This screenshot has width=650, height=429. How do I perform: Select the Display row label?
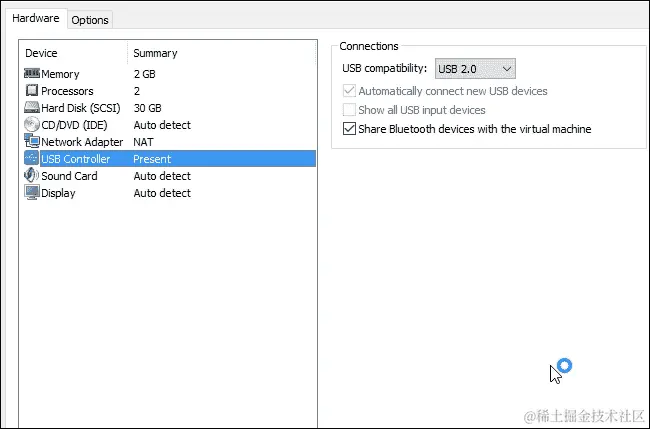[58, 193]
